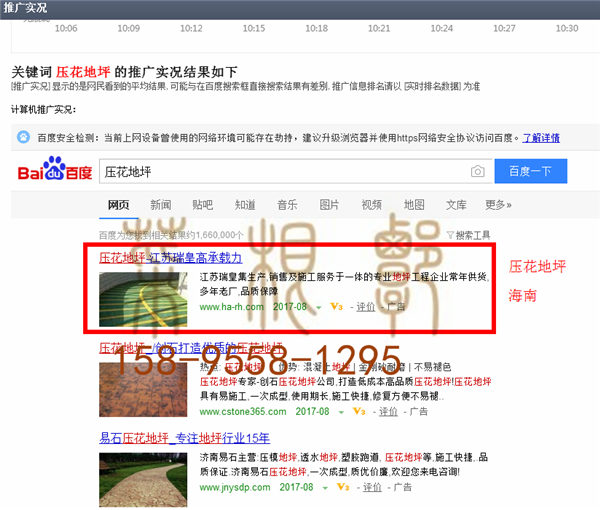Click V3 badge on www.cstone365.com result
Viewport: 600px width, 510px height.
(359, 411)
